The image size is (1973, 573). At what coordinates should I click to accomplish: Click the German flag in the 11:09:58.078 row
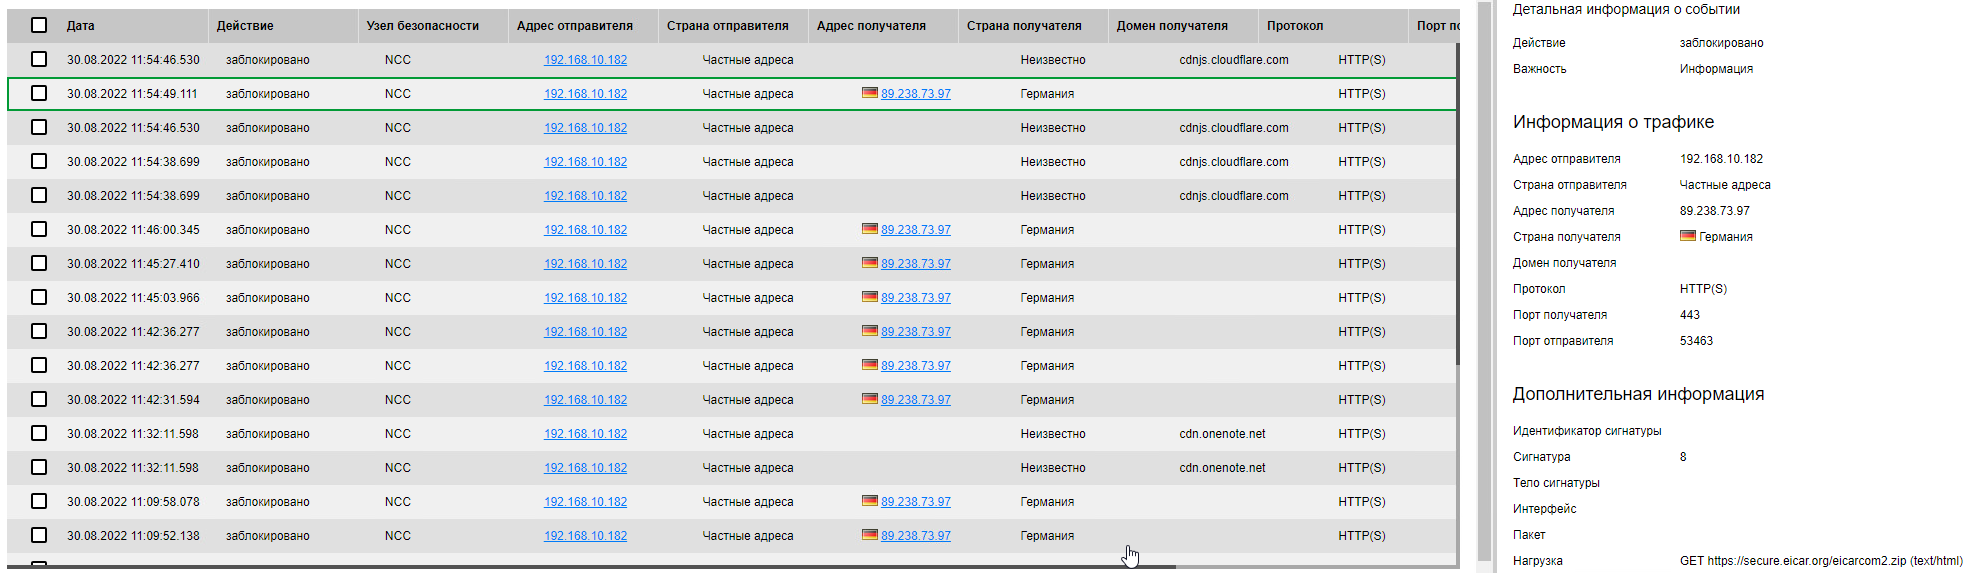[x=869, y=501]
